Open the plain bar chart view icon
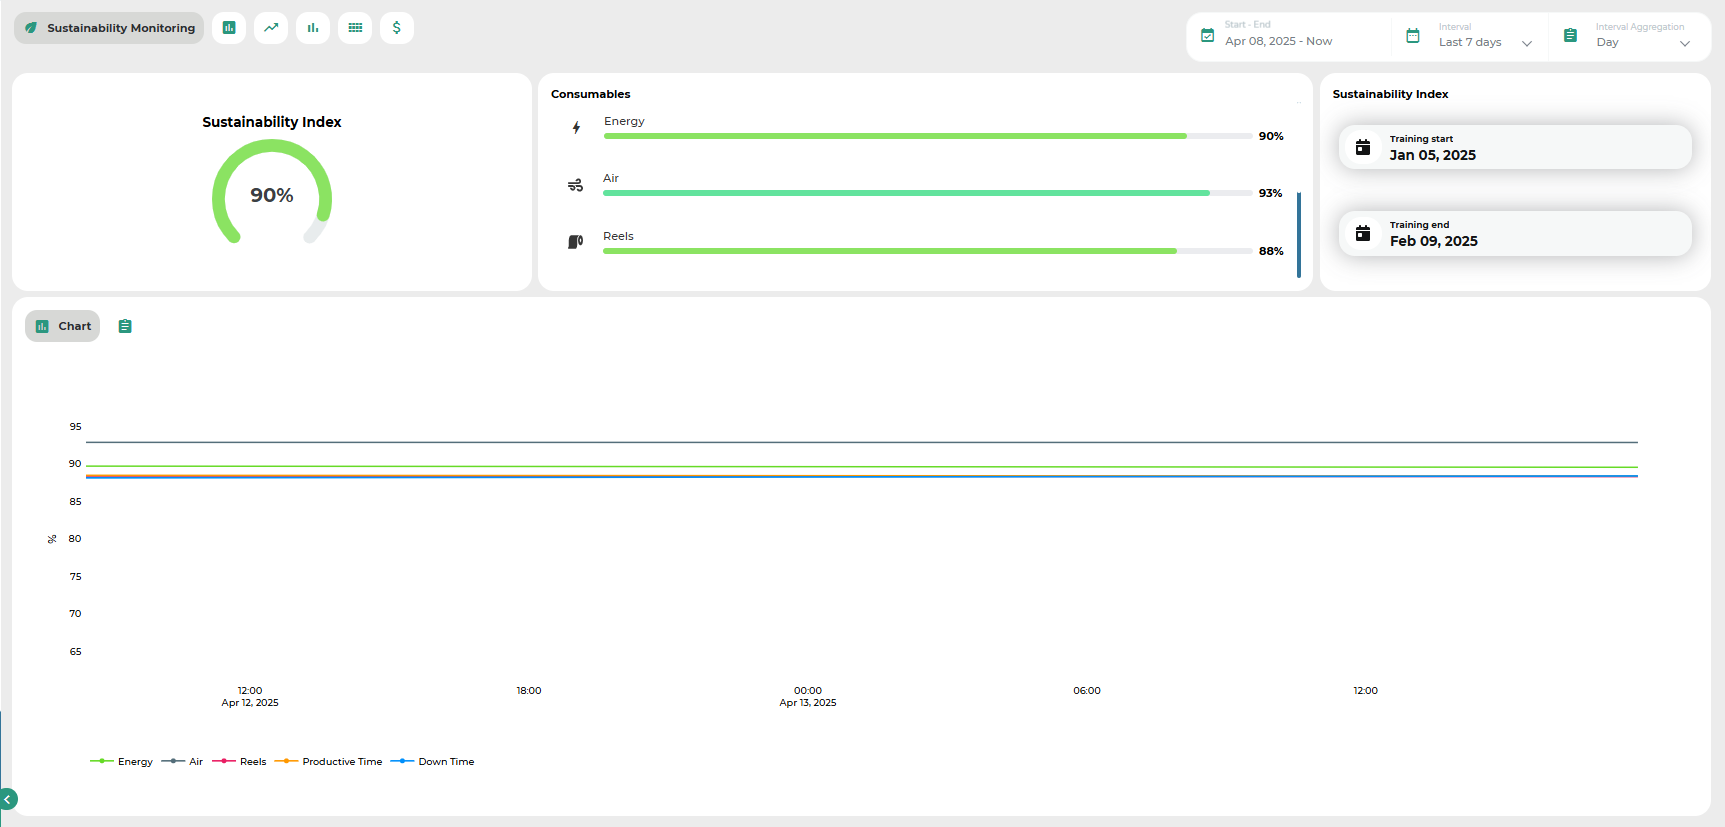This screenshot has width=1725, height=827. (313, 28)
